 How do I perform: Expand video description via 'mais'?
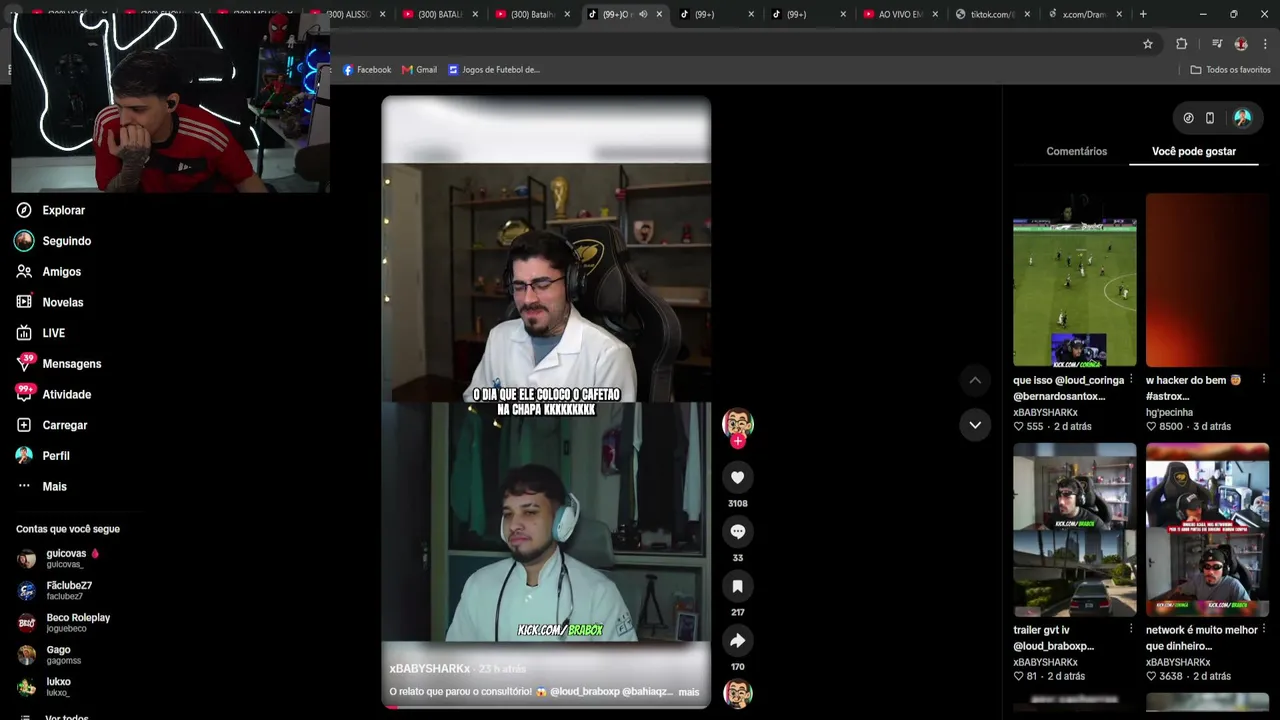pyautogui.click(x=689, y=692)
